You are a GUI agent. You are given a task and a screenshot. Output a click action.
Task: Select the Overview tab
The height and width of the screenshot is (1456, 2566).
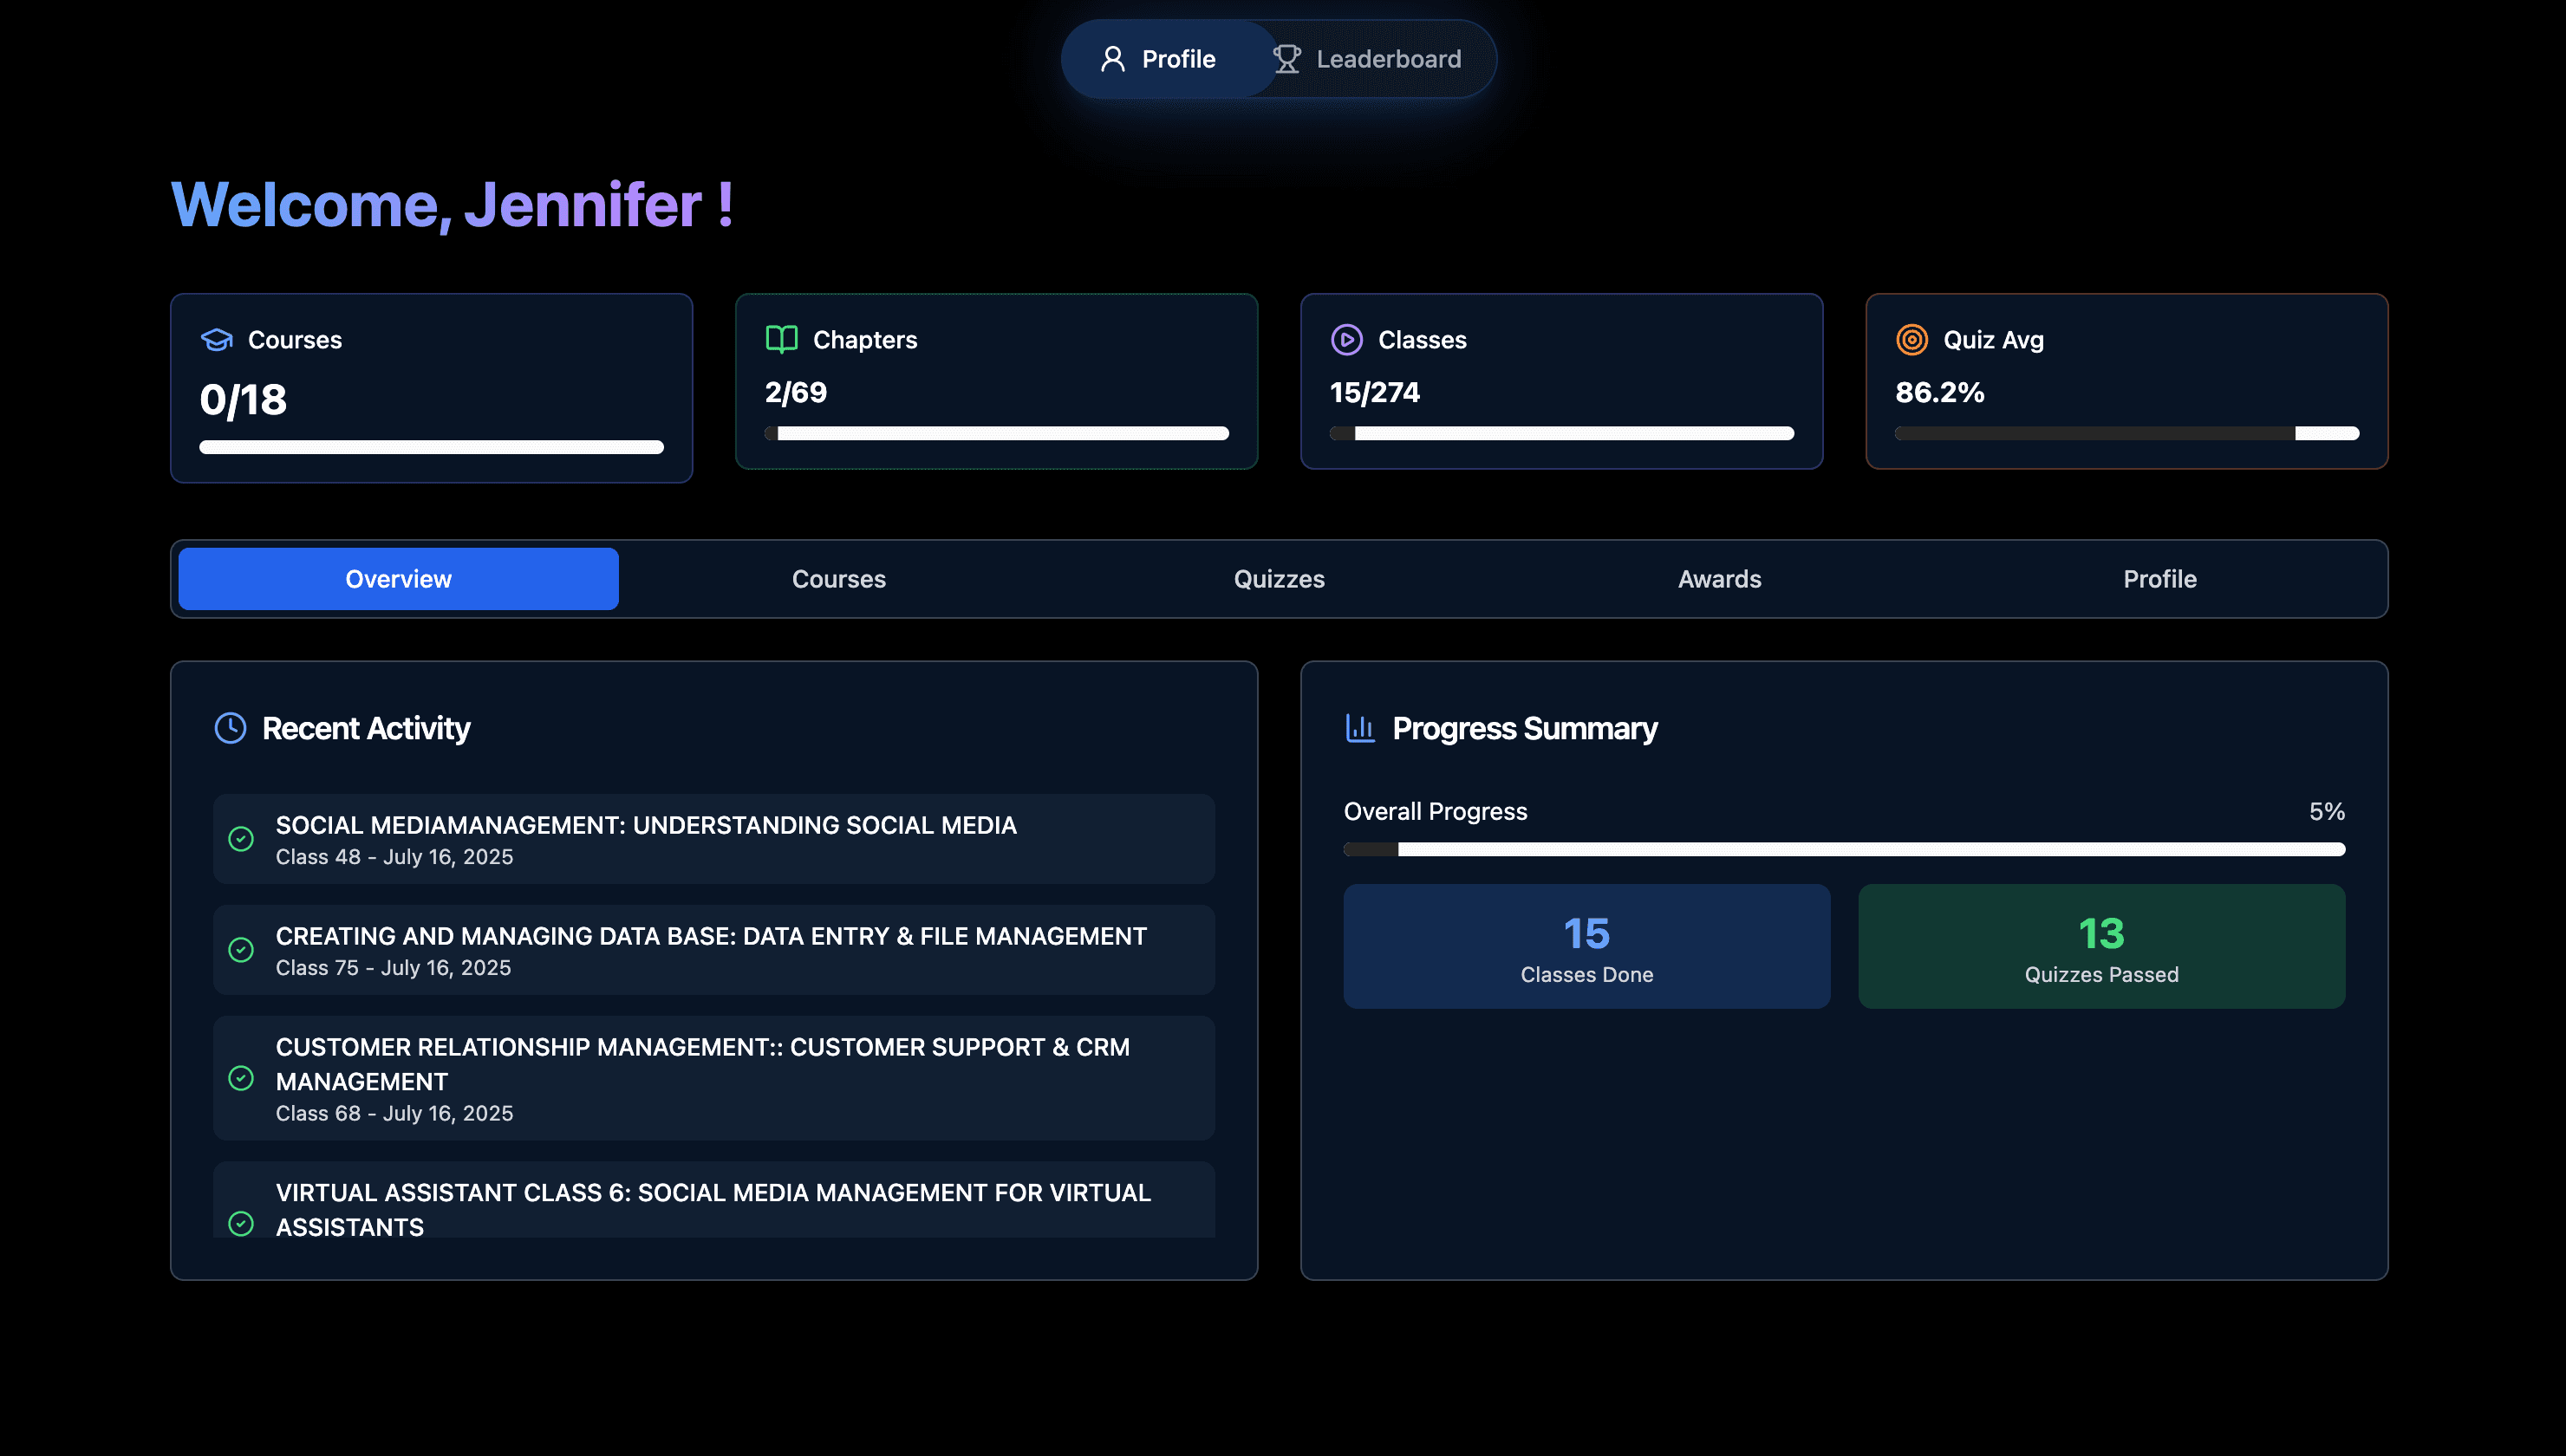point(398,578)
